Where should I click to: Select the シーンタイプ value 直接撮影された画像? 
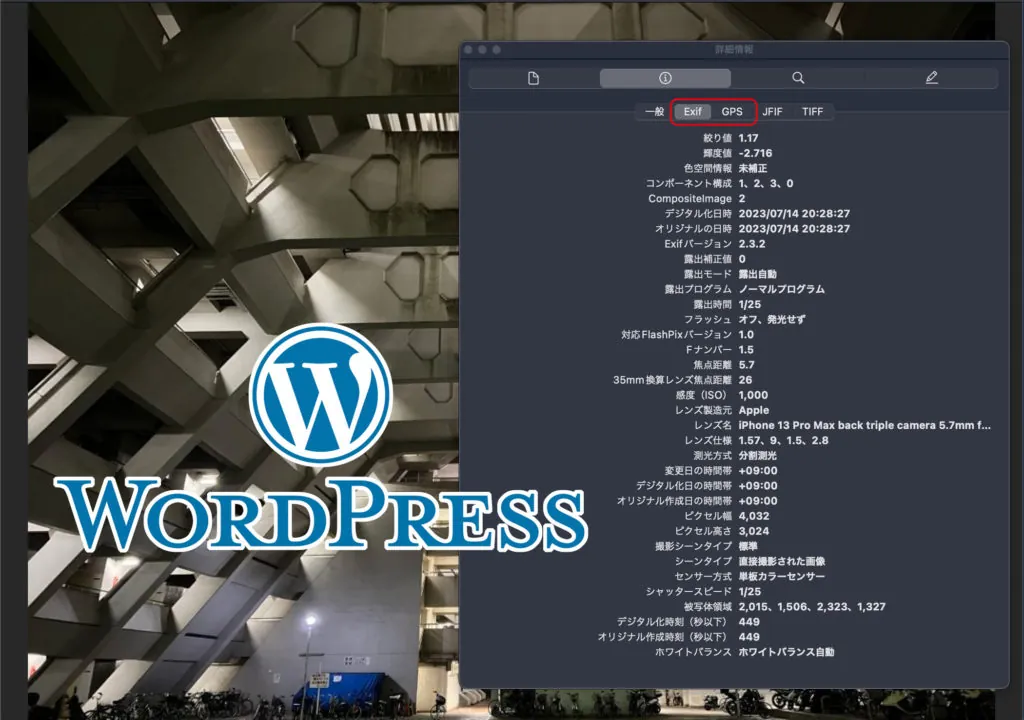tap(782, 561)
